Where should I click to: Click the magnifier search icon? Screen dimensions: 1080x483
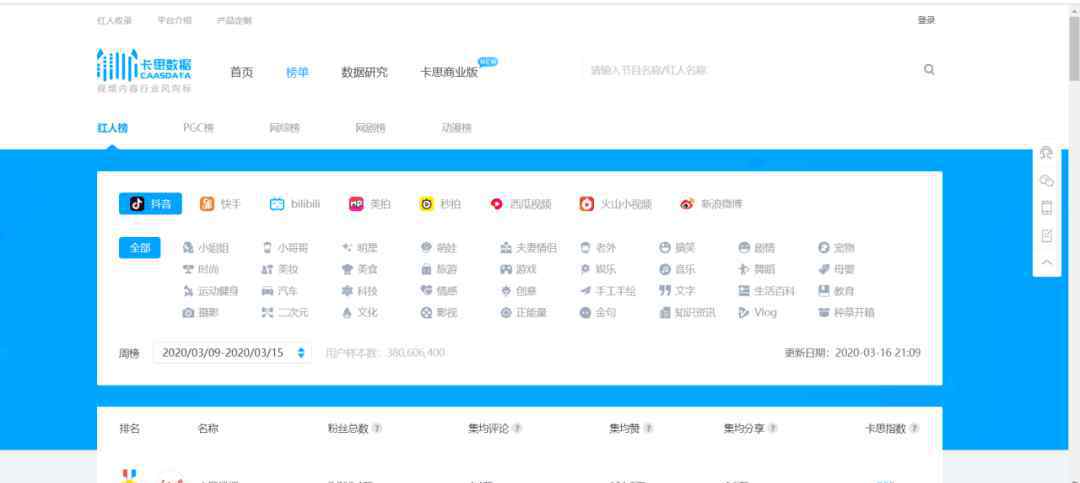[x=929, y=70]
